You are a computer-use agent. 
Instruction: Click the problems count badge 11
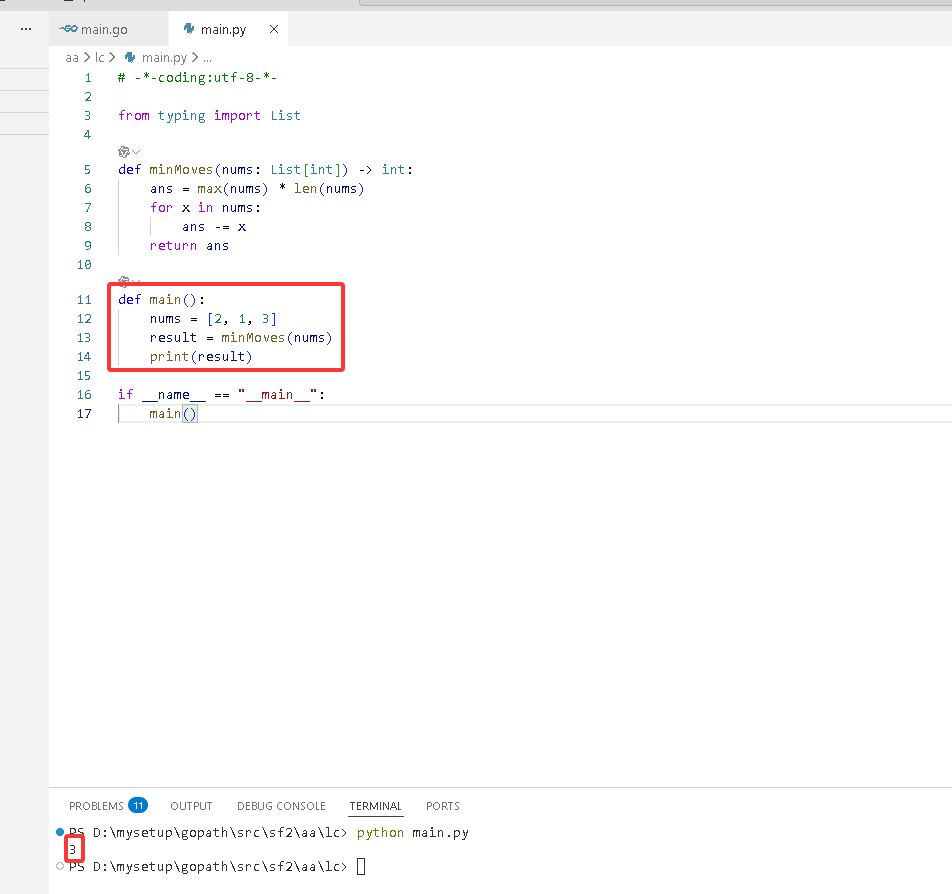tap(138, 805)
